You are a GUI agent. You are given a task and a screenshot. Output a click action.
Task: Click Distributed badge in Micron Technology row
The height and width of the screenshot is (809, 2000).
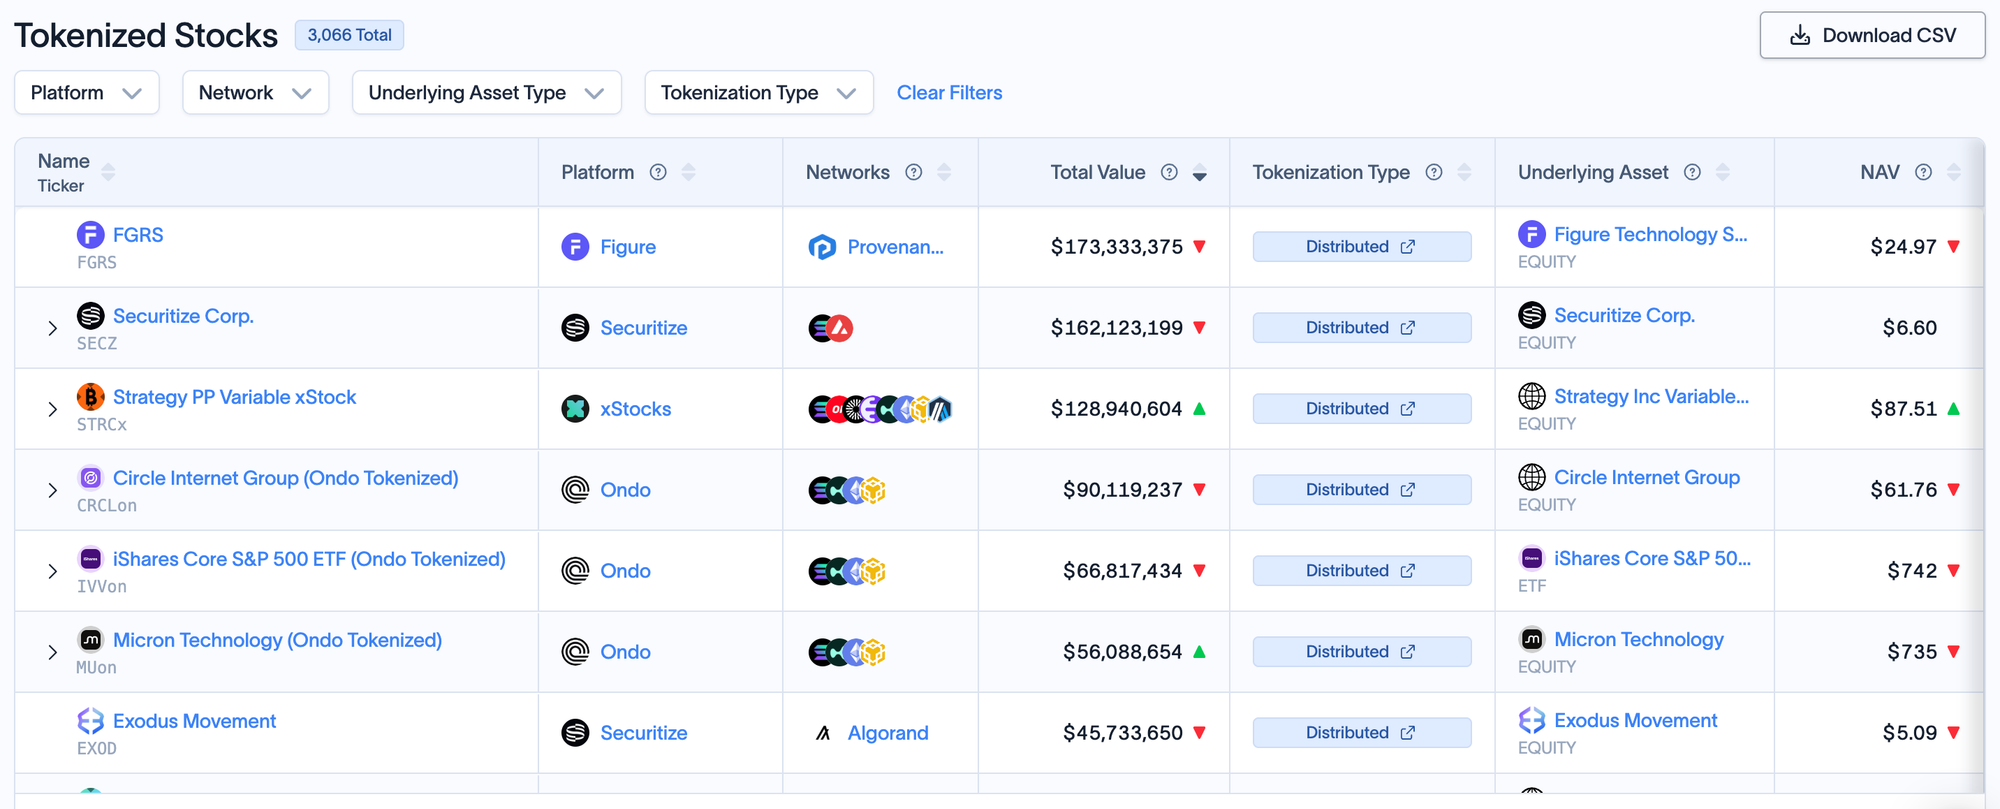1361,652
